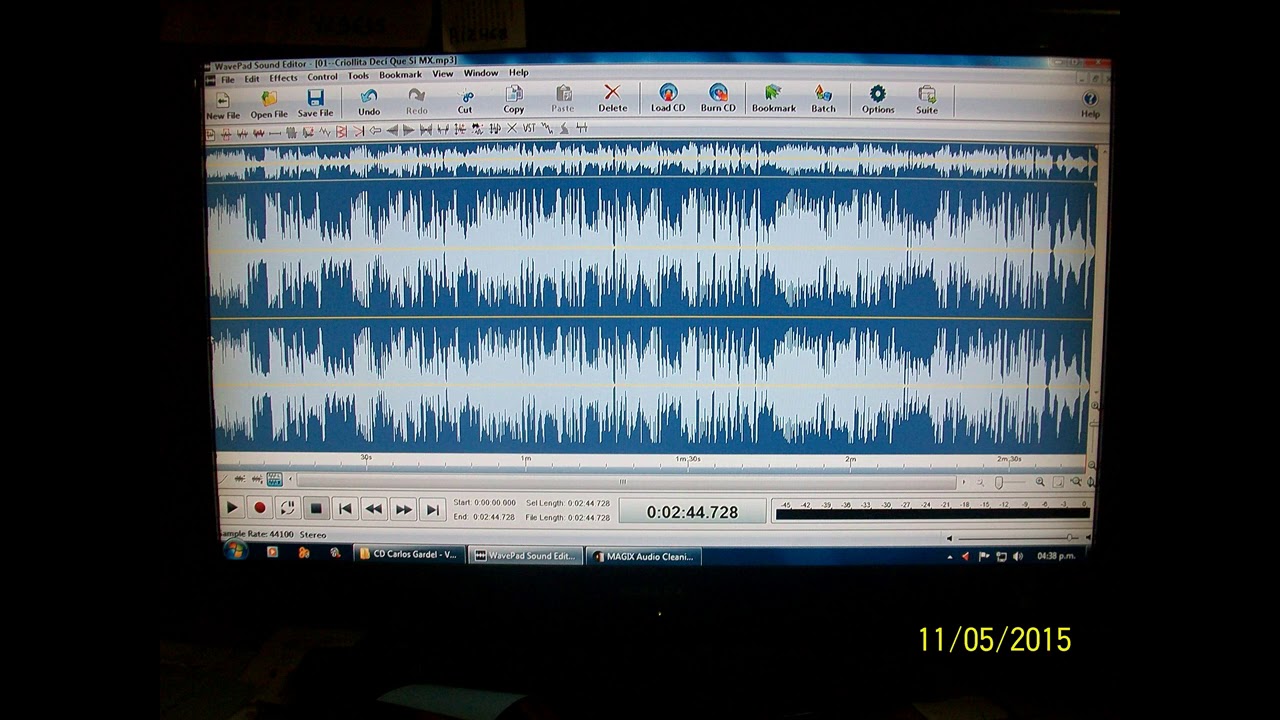Open the Tools menu
Image resolution: width=1280 pixels, height=720 pixels.
(358, 76)
